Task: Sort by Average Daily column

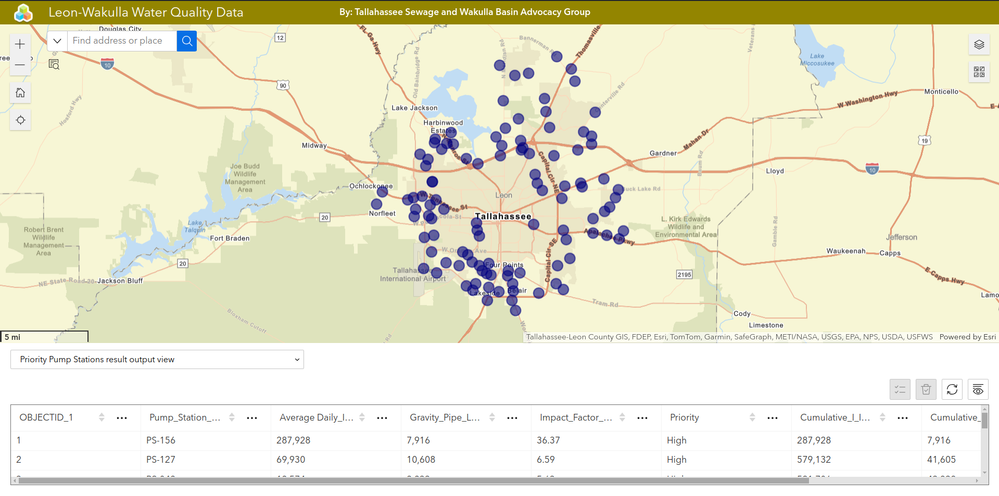Action: click(362, 418)
